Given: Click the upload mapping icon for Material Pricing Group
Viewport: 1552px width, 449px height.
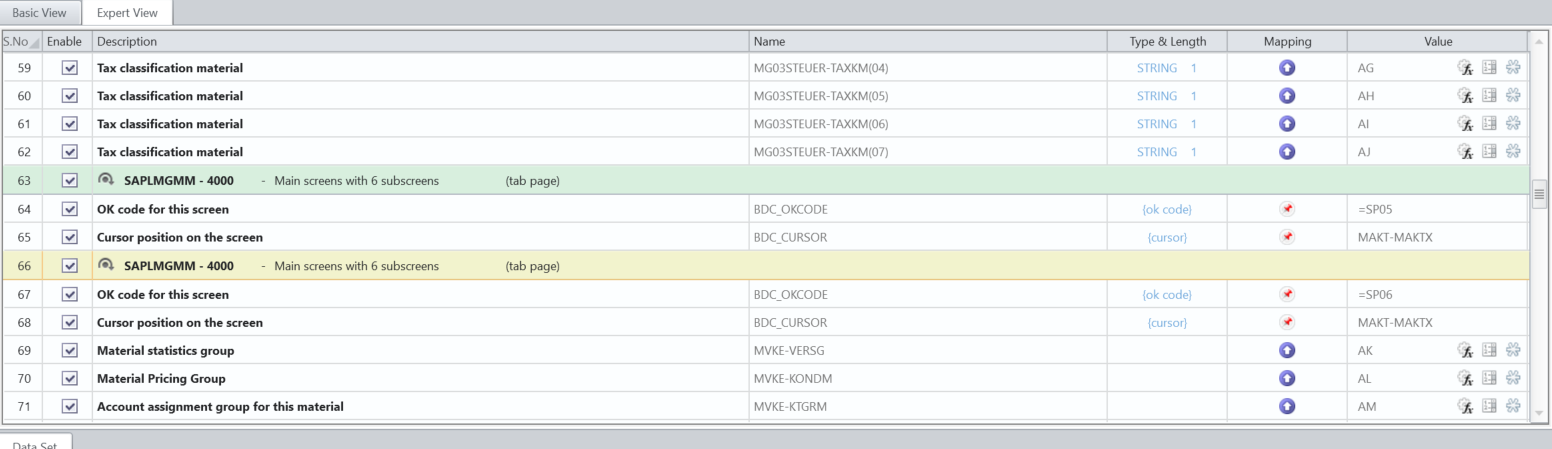Looking at the screenshot, I should click(x=1287, y=379).
